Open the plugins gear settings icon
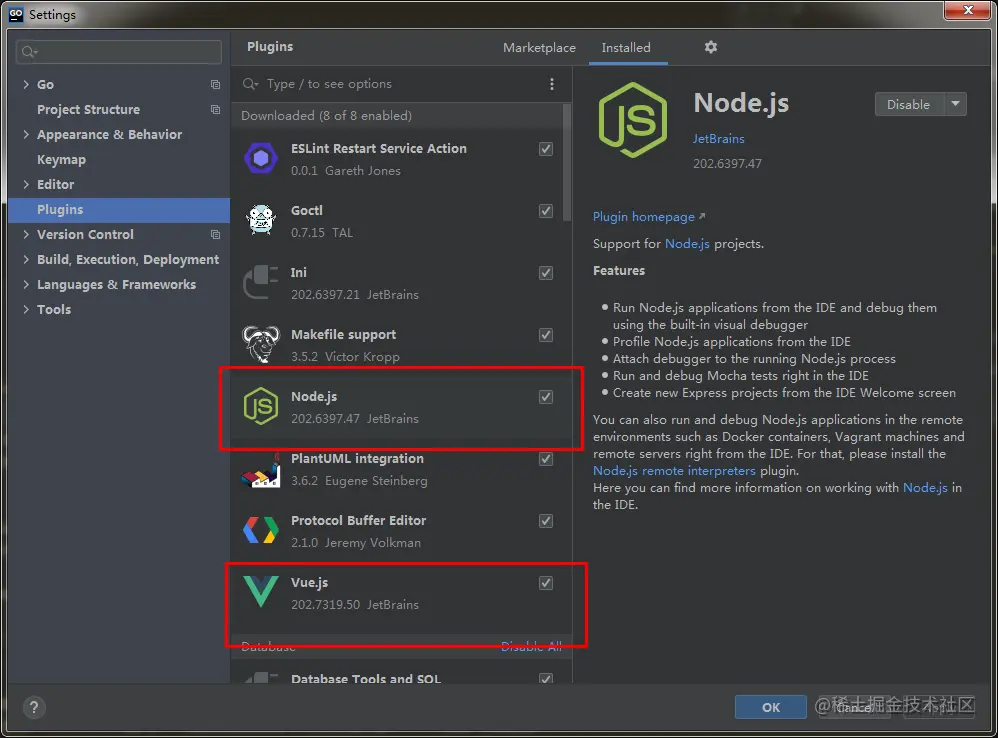 click(711, 47)
